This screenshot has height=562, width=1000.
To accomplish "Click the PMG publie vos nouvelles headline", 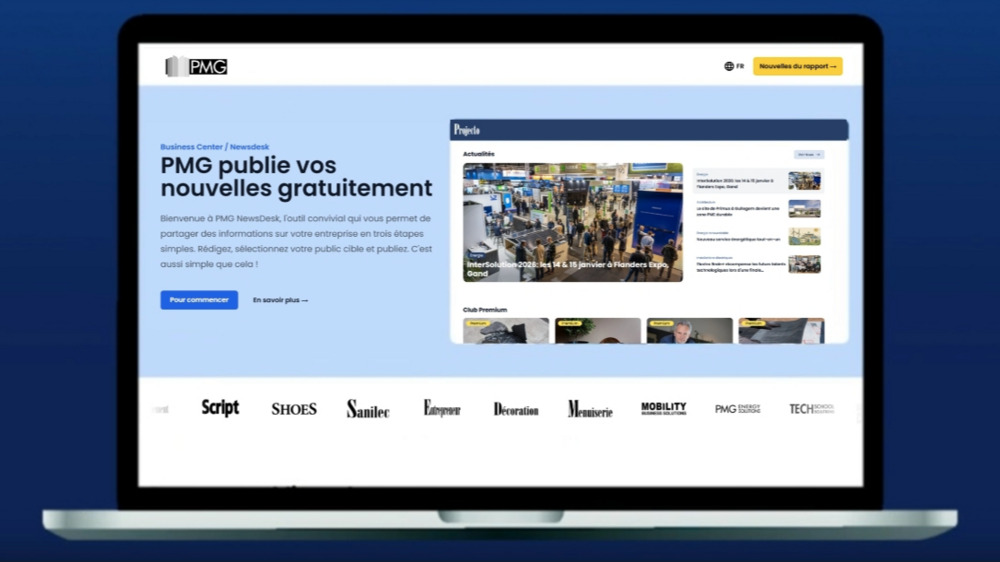I will 296,177.
